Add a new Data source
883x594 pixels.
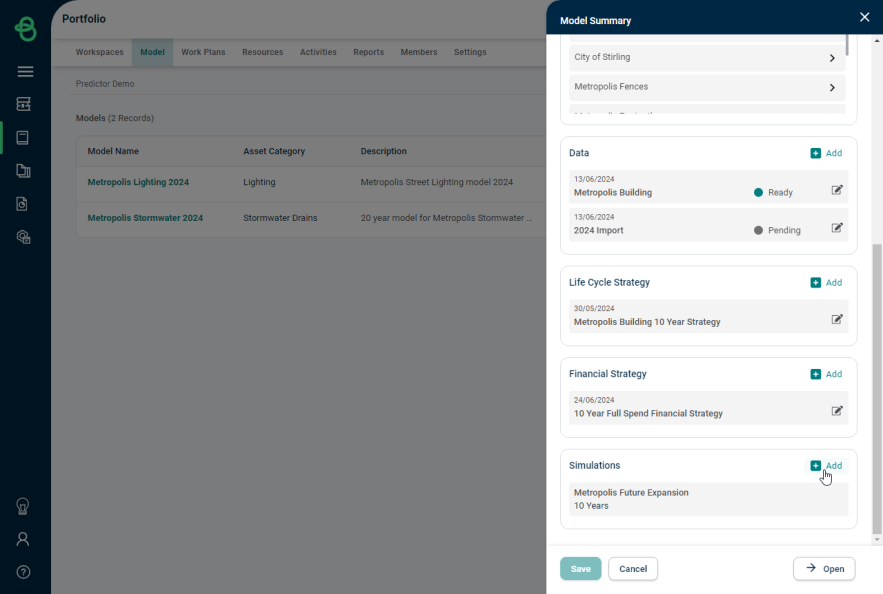click(826, 153)
